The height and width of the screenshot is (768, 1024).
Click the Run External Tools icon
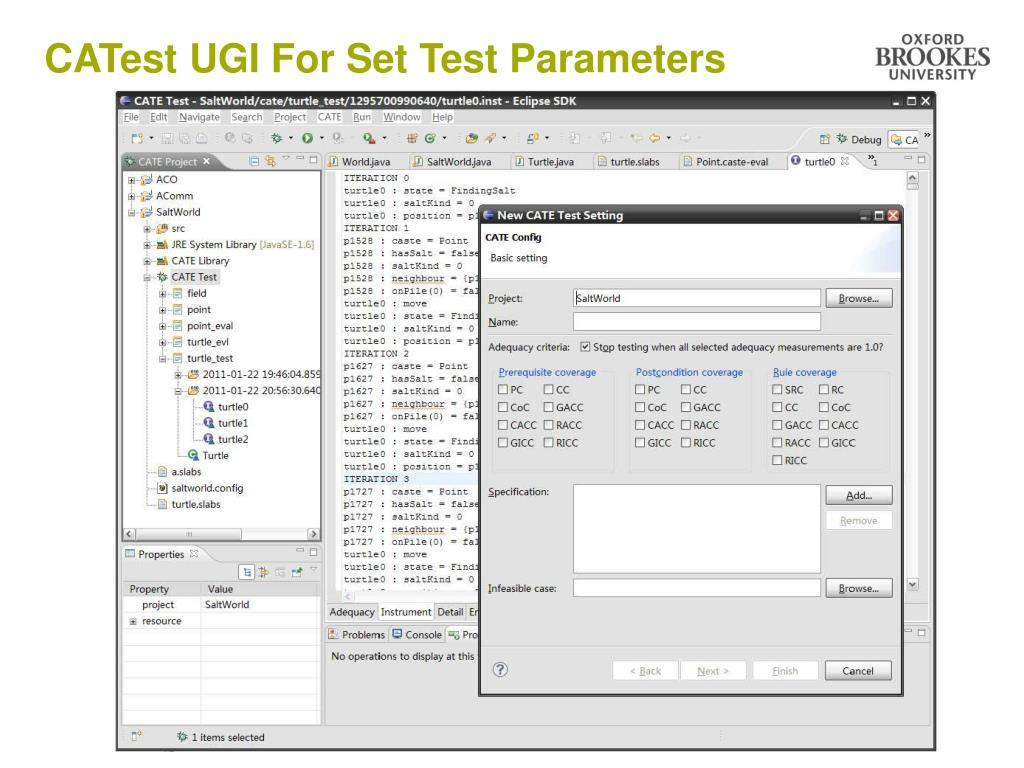(x=369, y=138)
